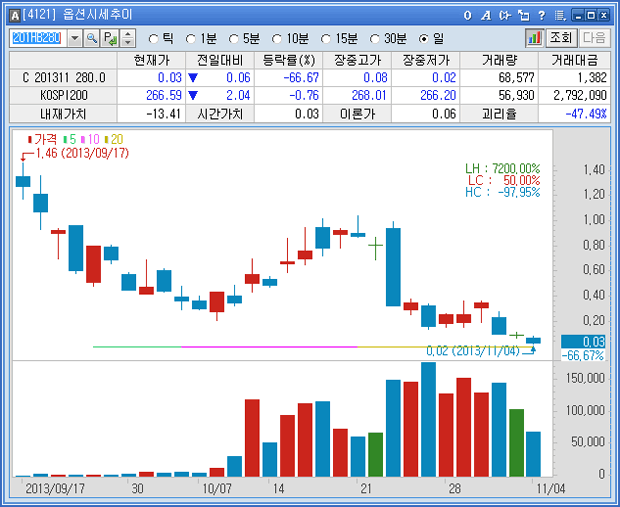The image size is (620, 507).
Task: Open the help question mark icon
Action: point(541,15)
